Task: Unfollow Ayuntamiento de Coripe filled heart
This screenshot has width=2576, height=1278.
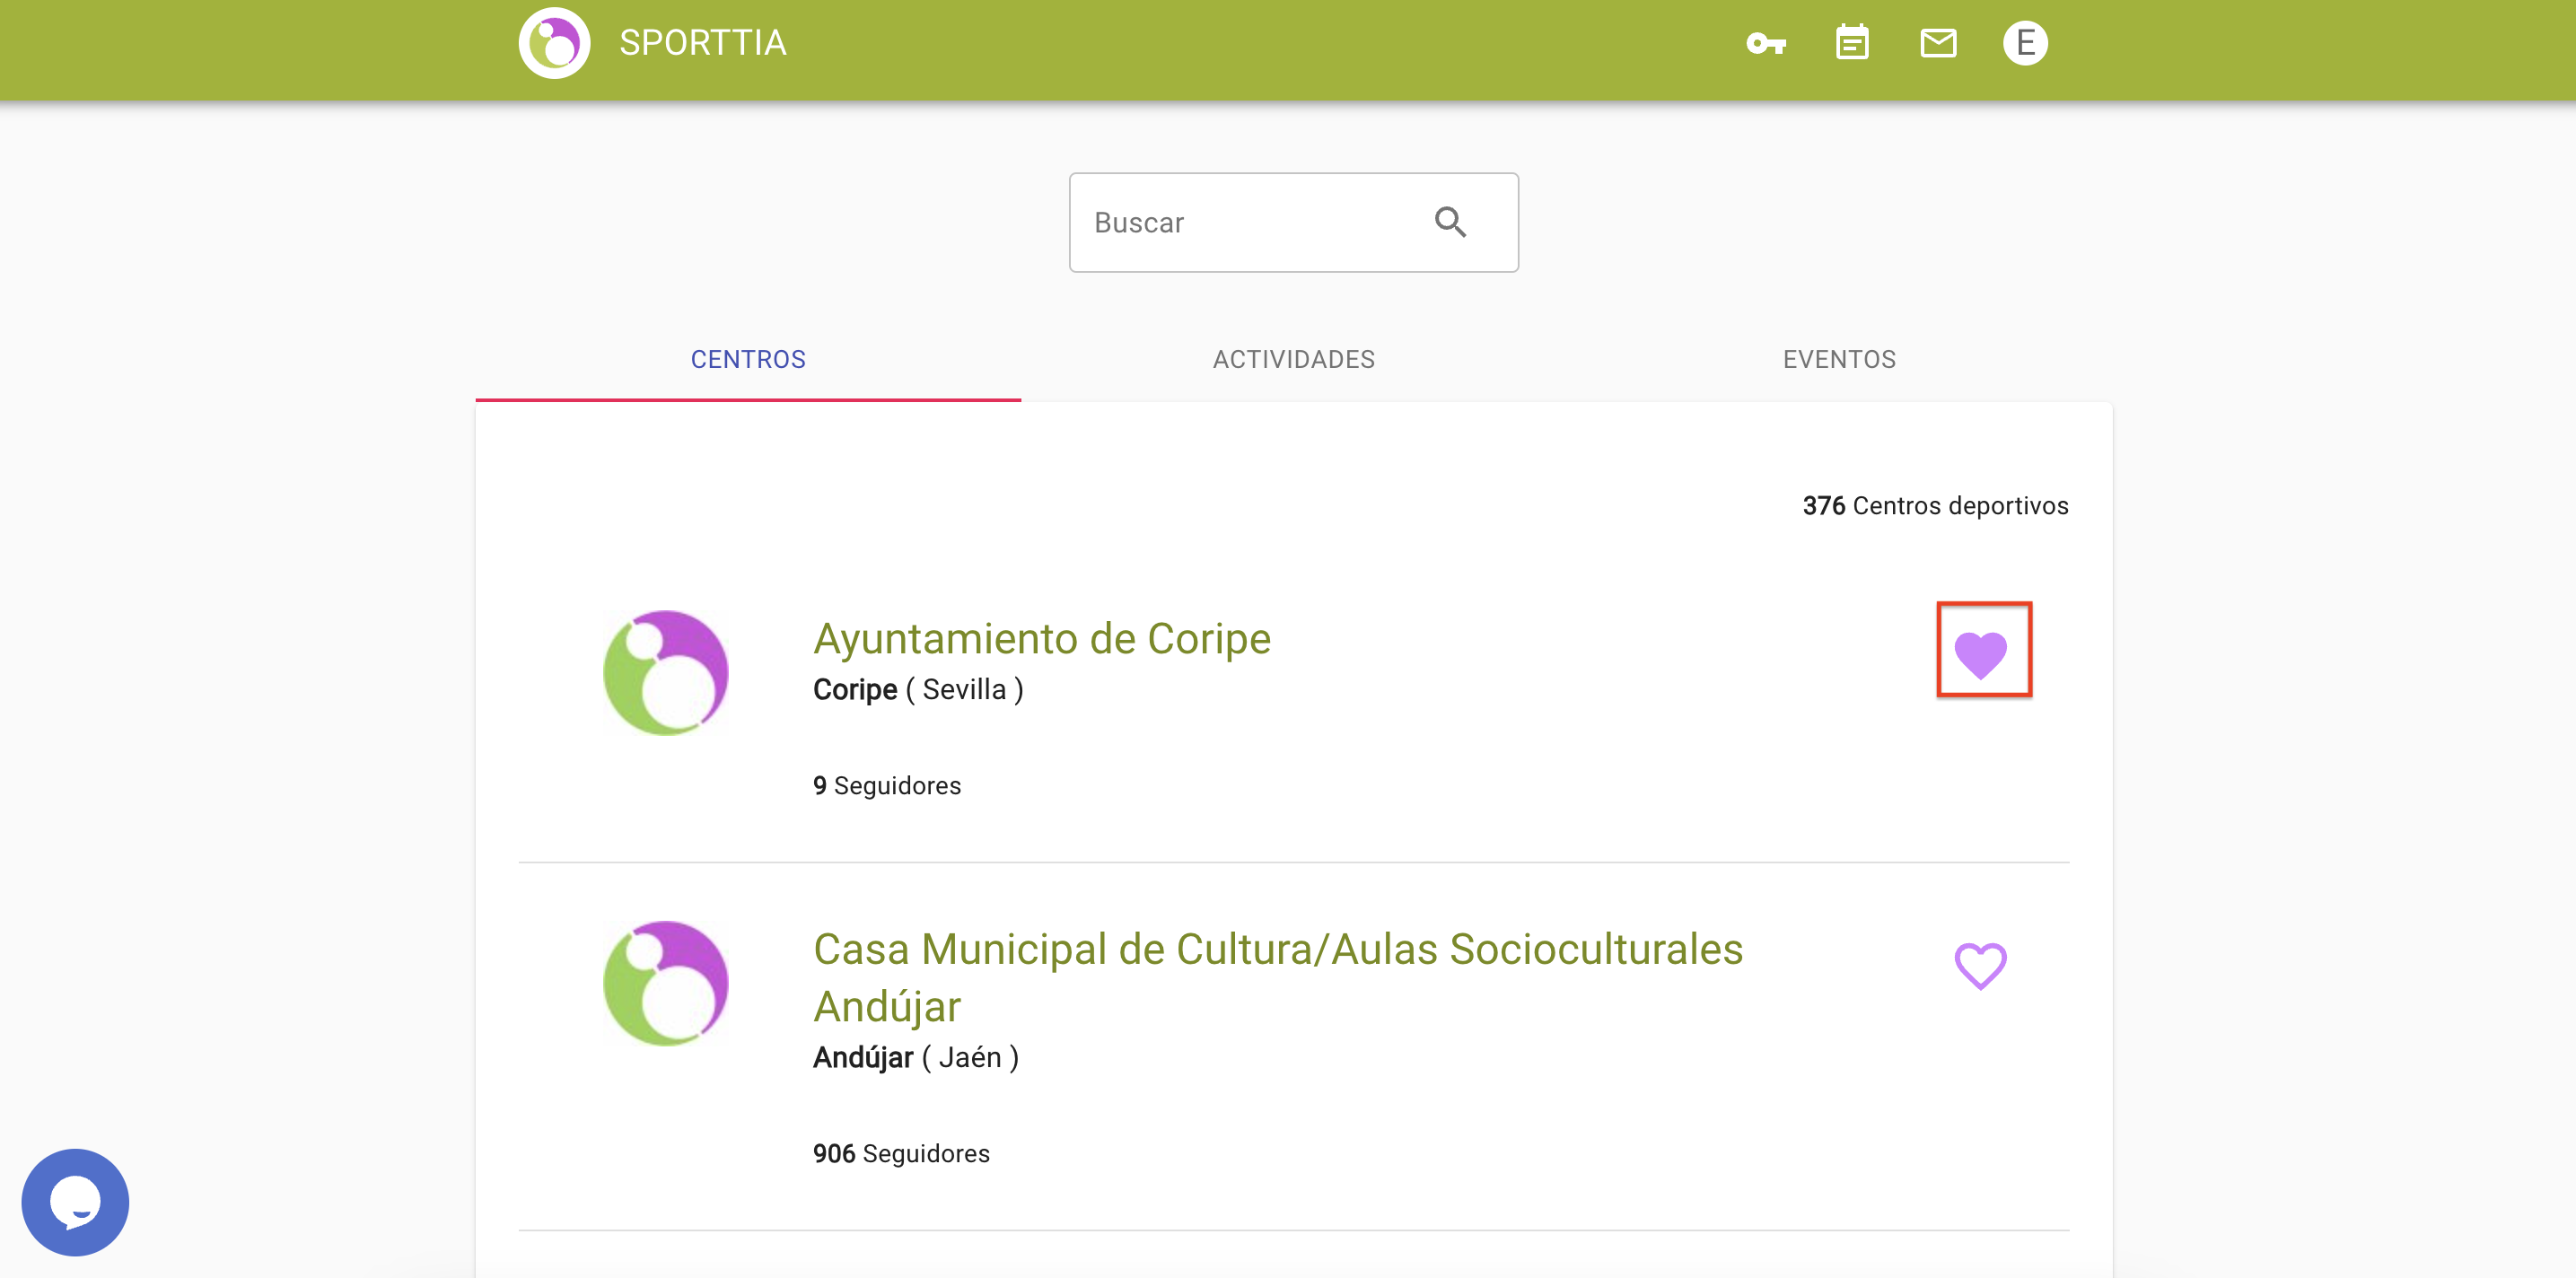Action: pos(1981,654)
